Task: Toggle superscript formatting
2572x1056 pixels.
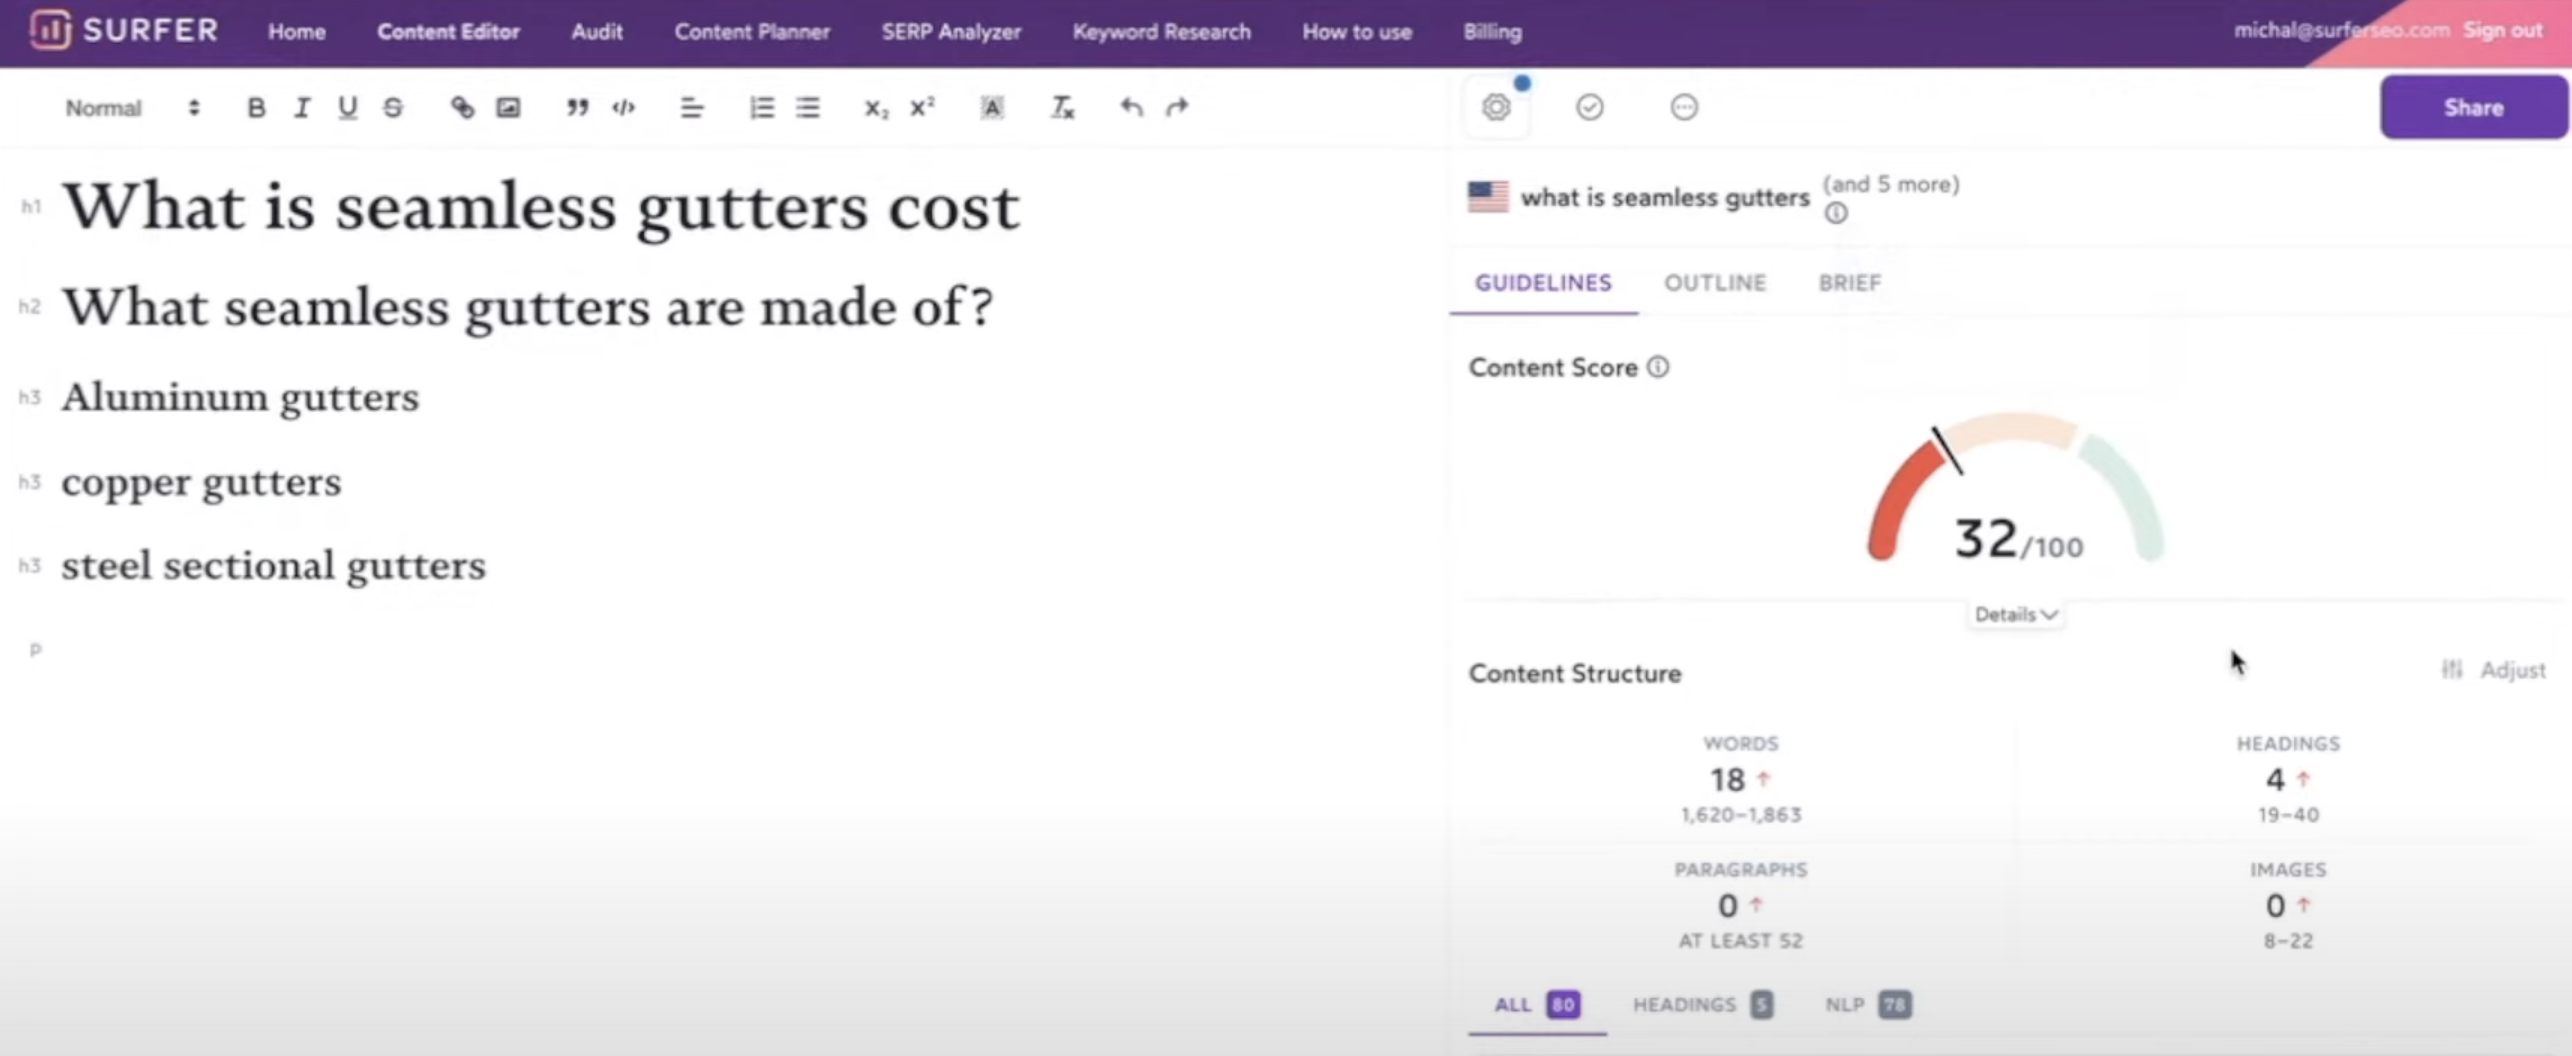Action: [922, 108]
